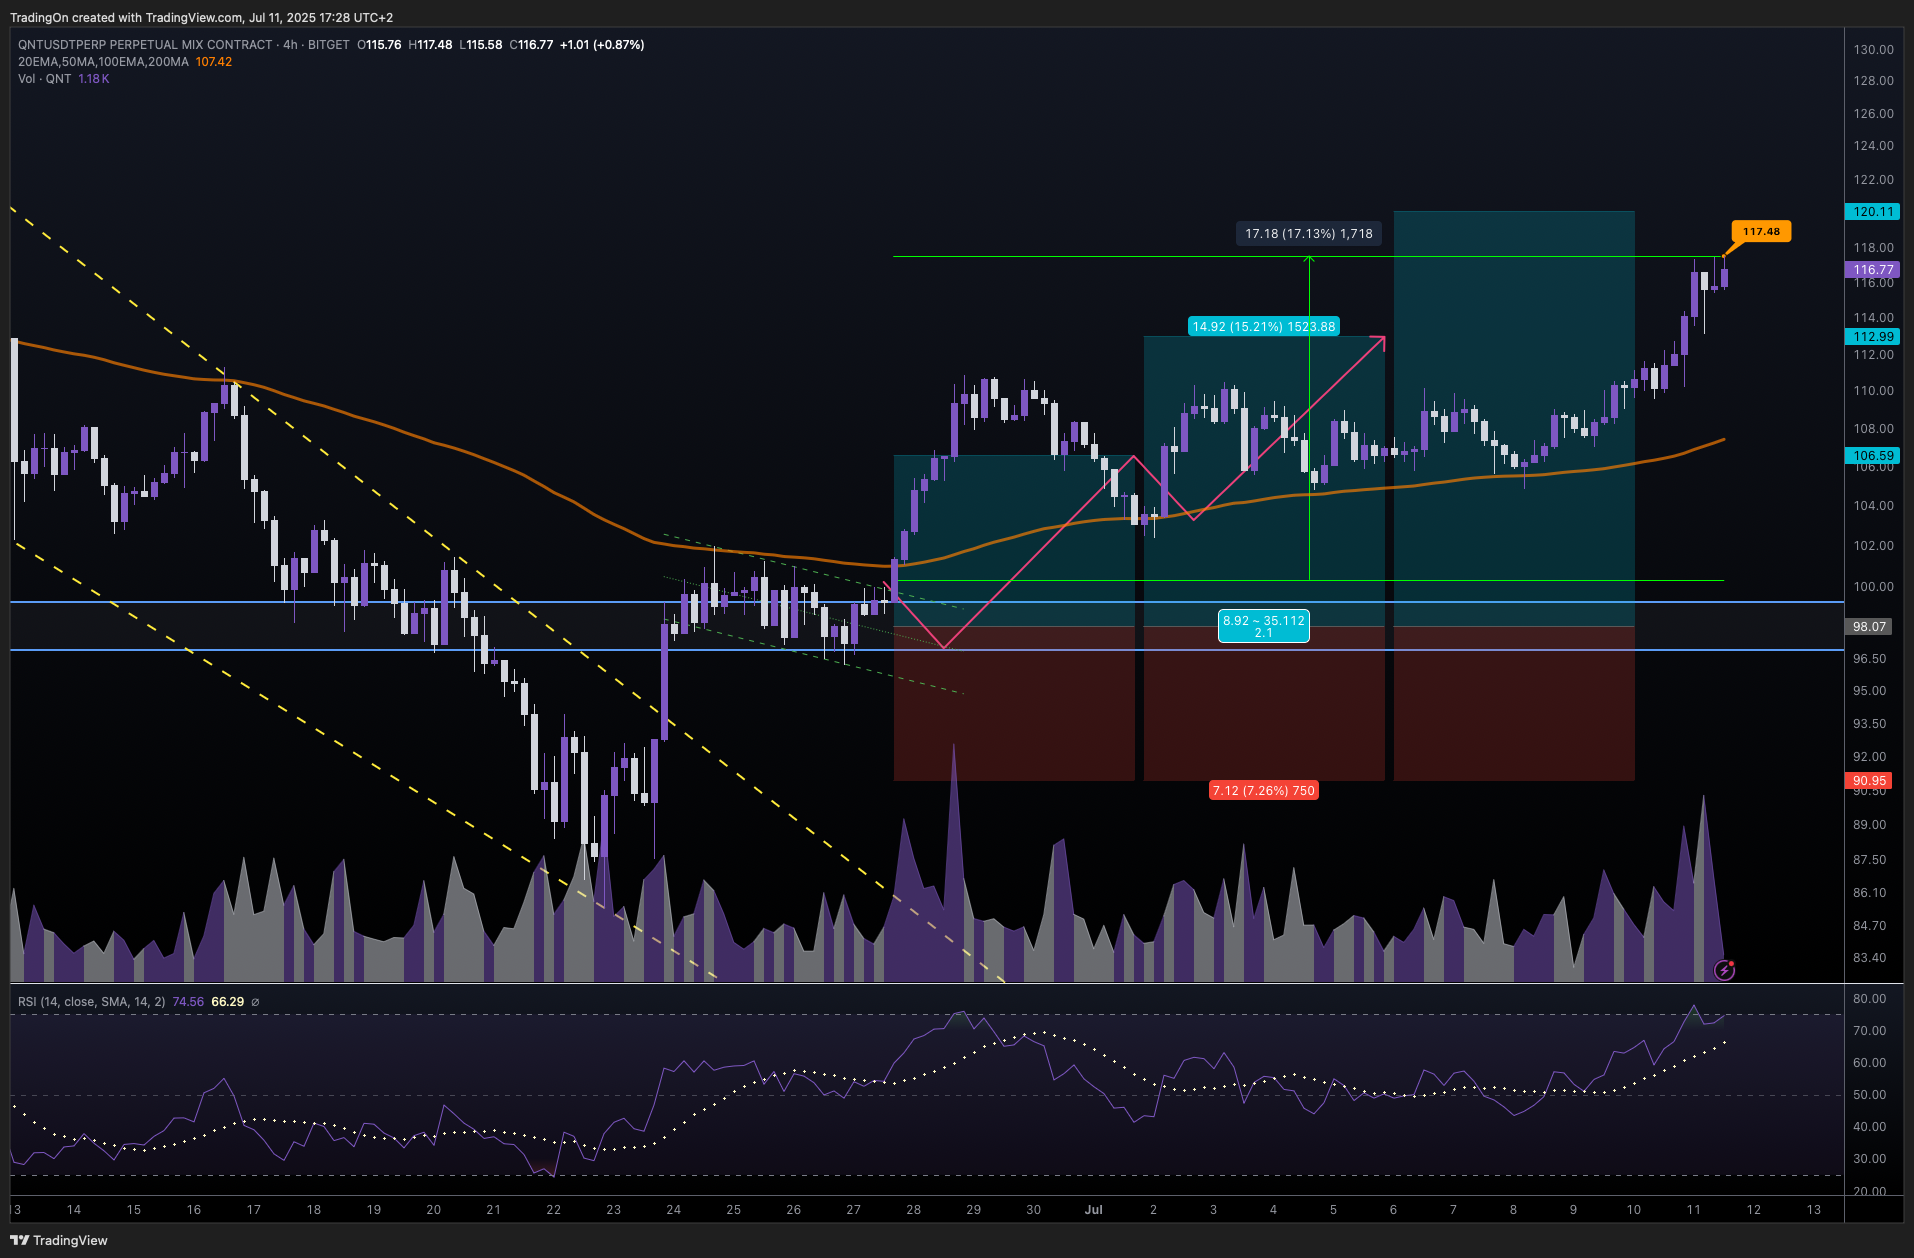The height and width of the screenshot is (1258, 1914).
Task: Click the RSI value 74.56
Action: pyautogui.click(x=188, y=1002)
